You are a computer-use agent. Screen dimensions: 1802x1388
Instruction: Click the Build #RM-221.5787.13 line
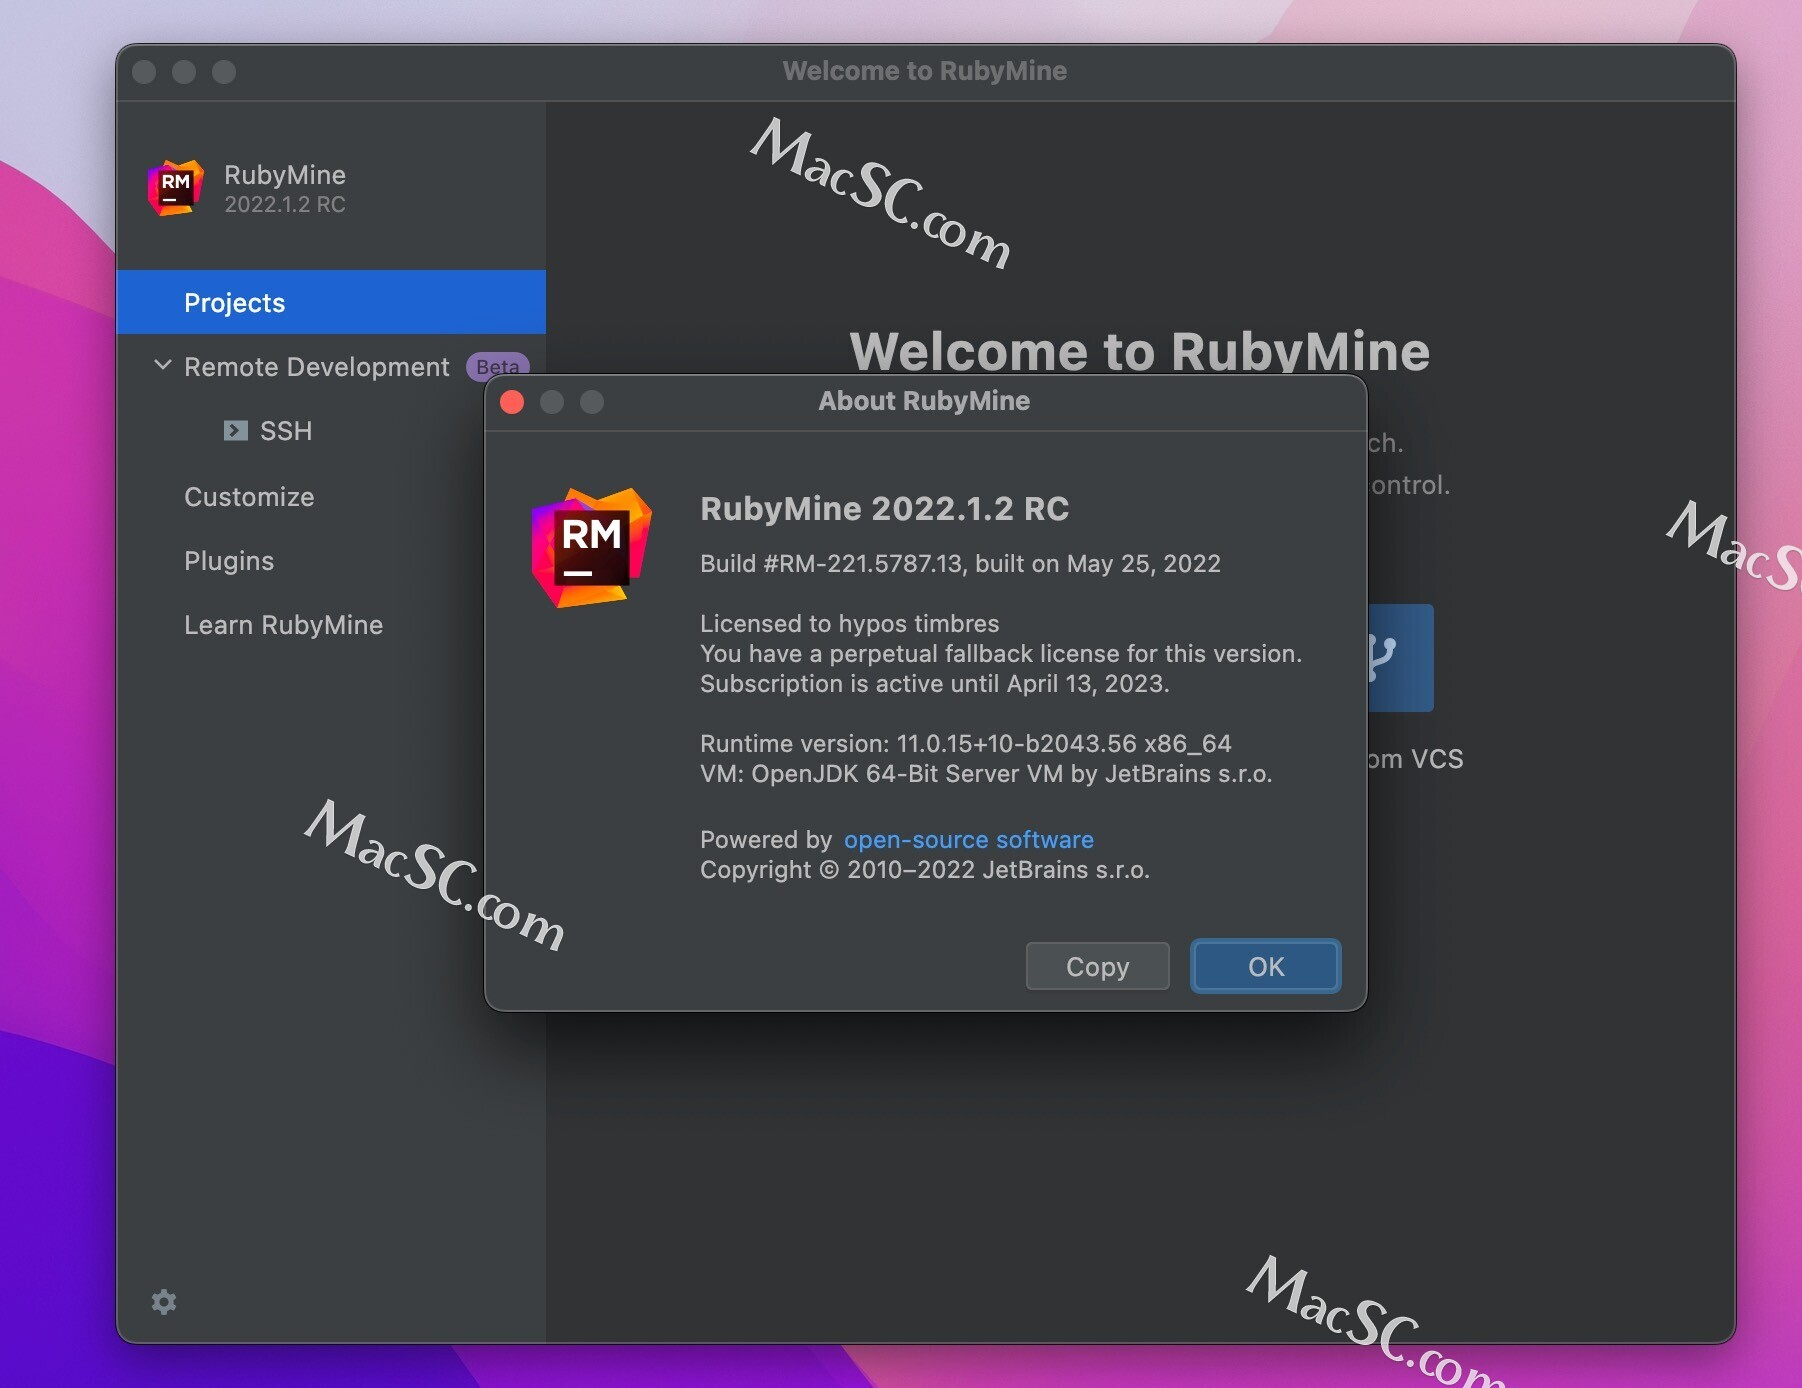pos(960,564)
